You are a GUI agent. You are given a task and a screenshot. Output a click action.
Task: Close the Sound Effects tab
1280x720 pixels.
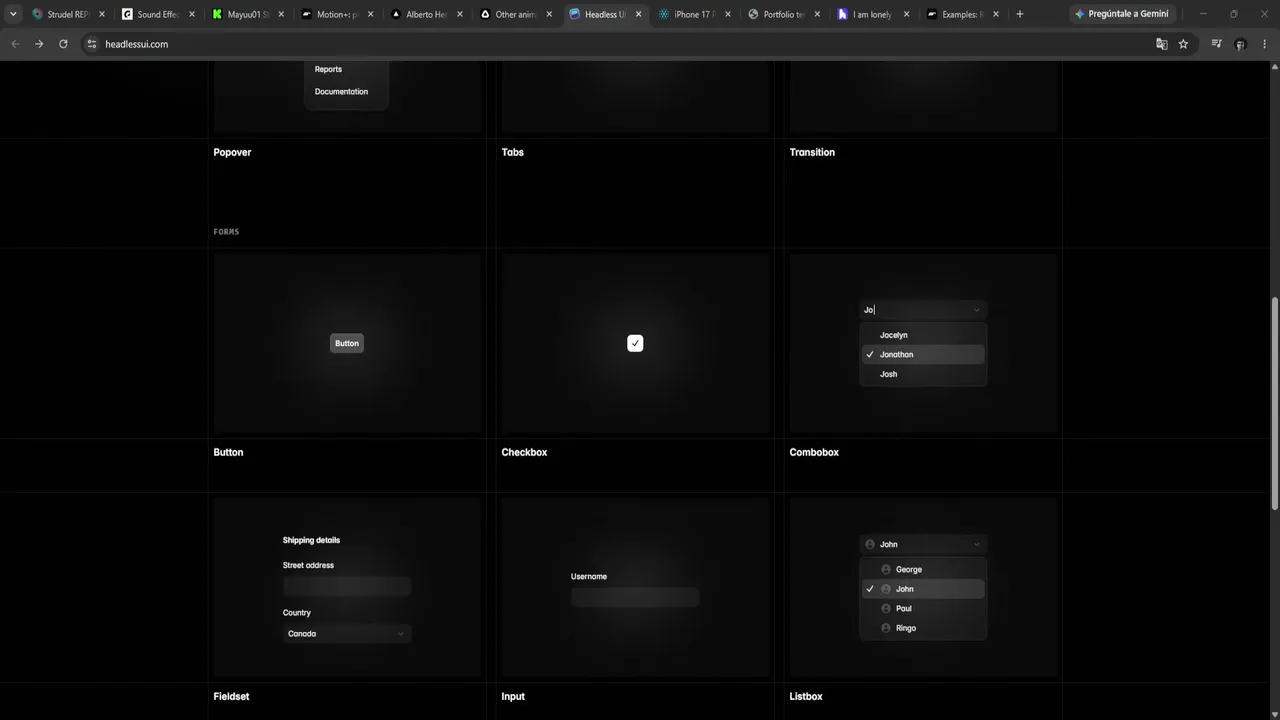[191, 15]
